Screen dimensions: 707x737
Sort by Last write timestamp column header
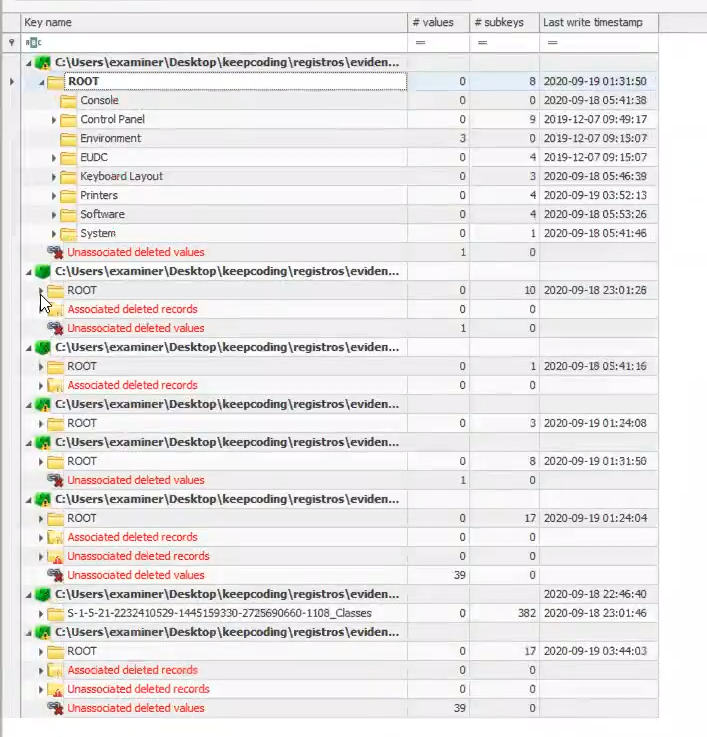click(598, 23)
